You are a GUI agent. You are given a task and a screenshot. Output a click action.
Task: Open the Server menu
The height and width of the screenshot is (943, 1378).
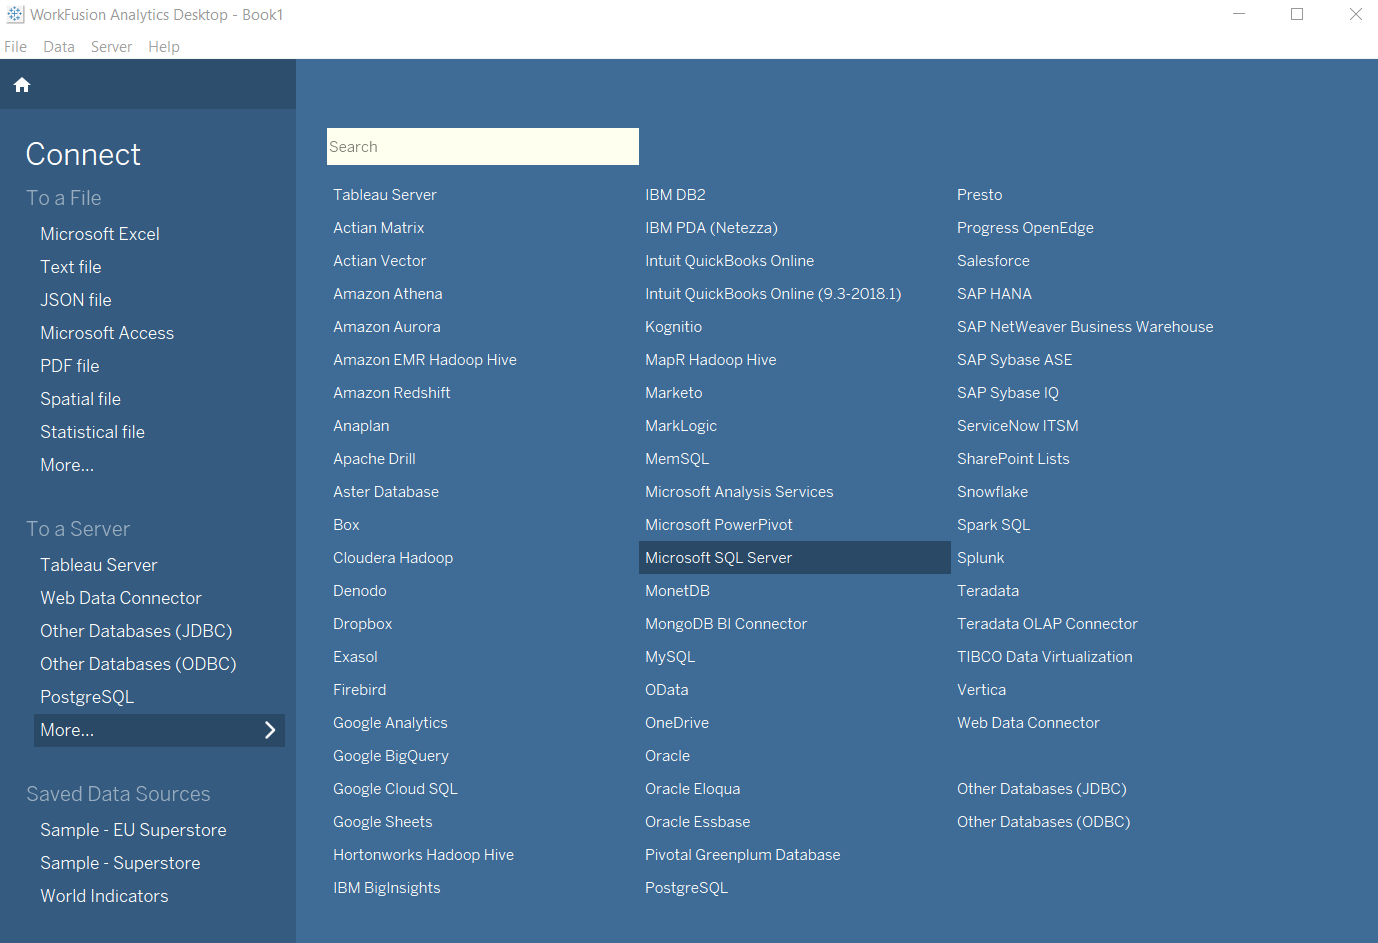(111, 47)
